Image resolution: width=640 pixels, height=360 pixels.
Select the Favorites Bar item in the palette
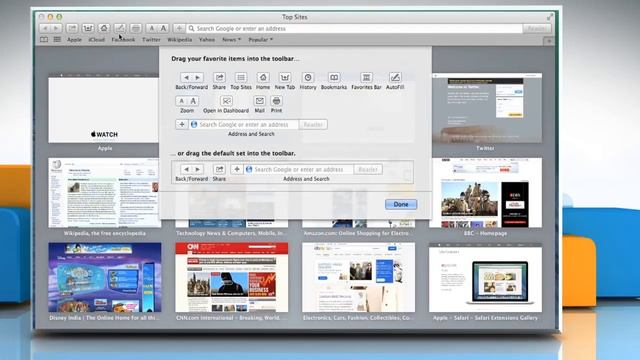pyautogui.click(x=366, y=81)
